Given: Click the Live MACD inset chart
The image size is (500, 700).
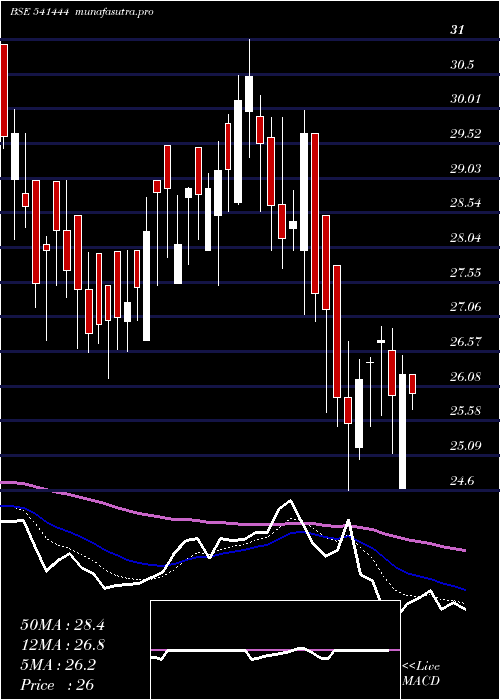Looking at the screenshot, I should tap(275, 650).
